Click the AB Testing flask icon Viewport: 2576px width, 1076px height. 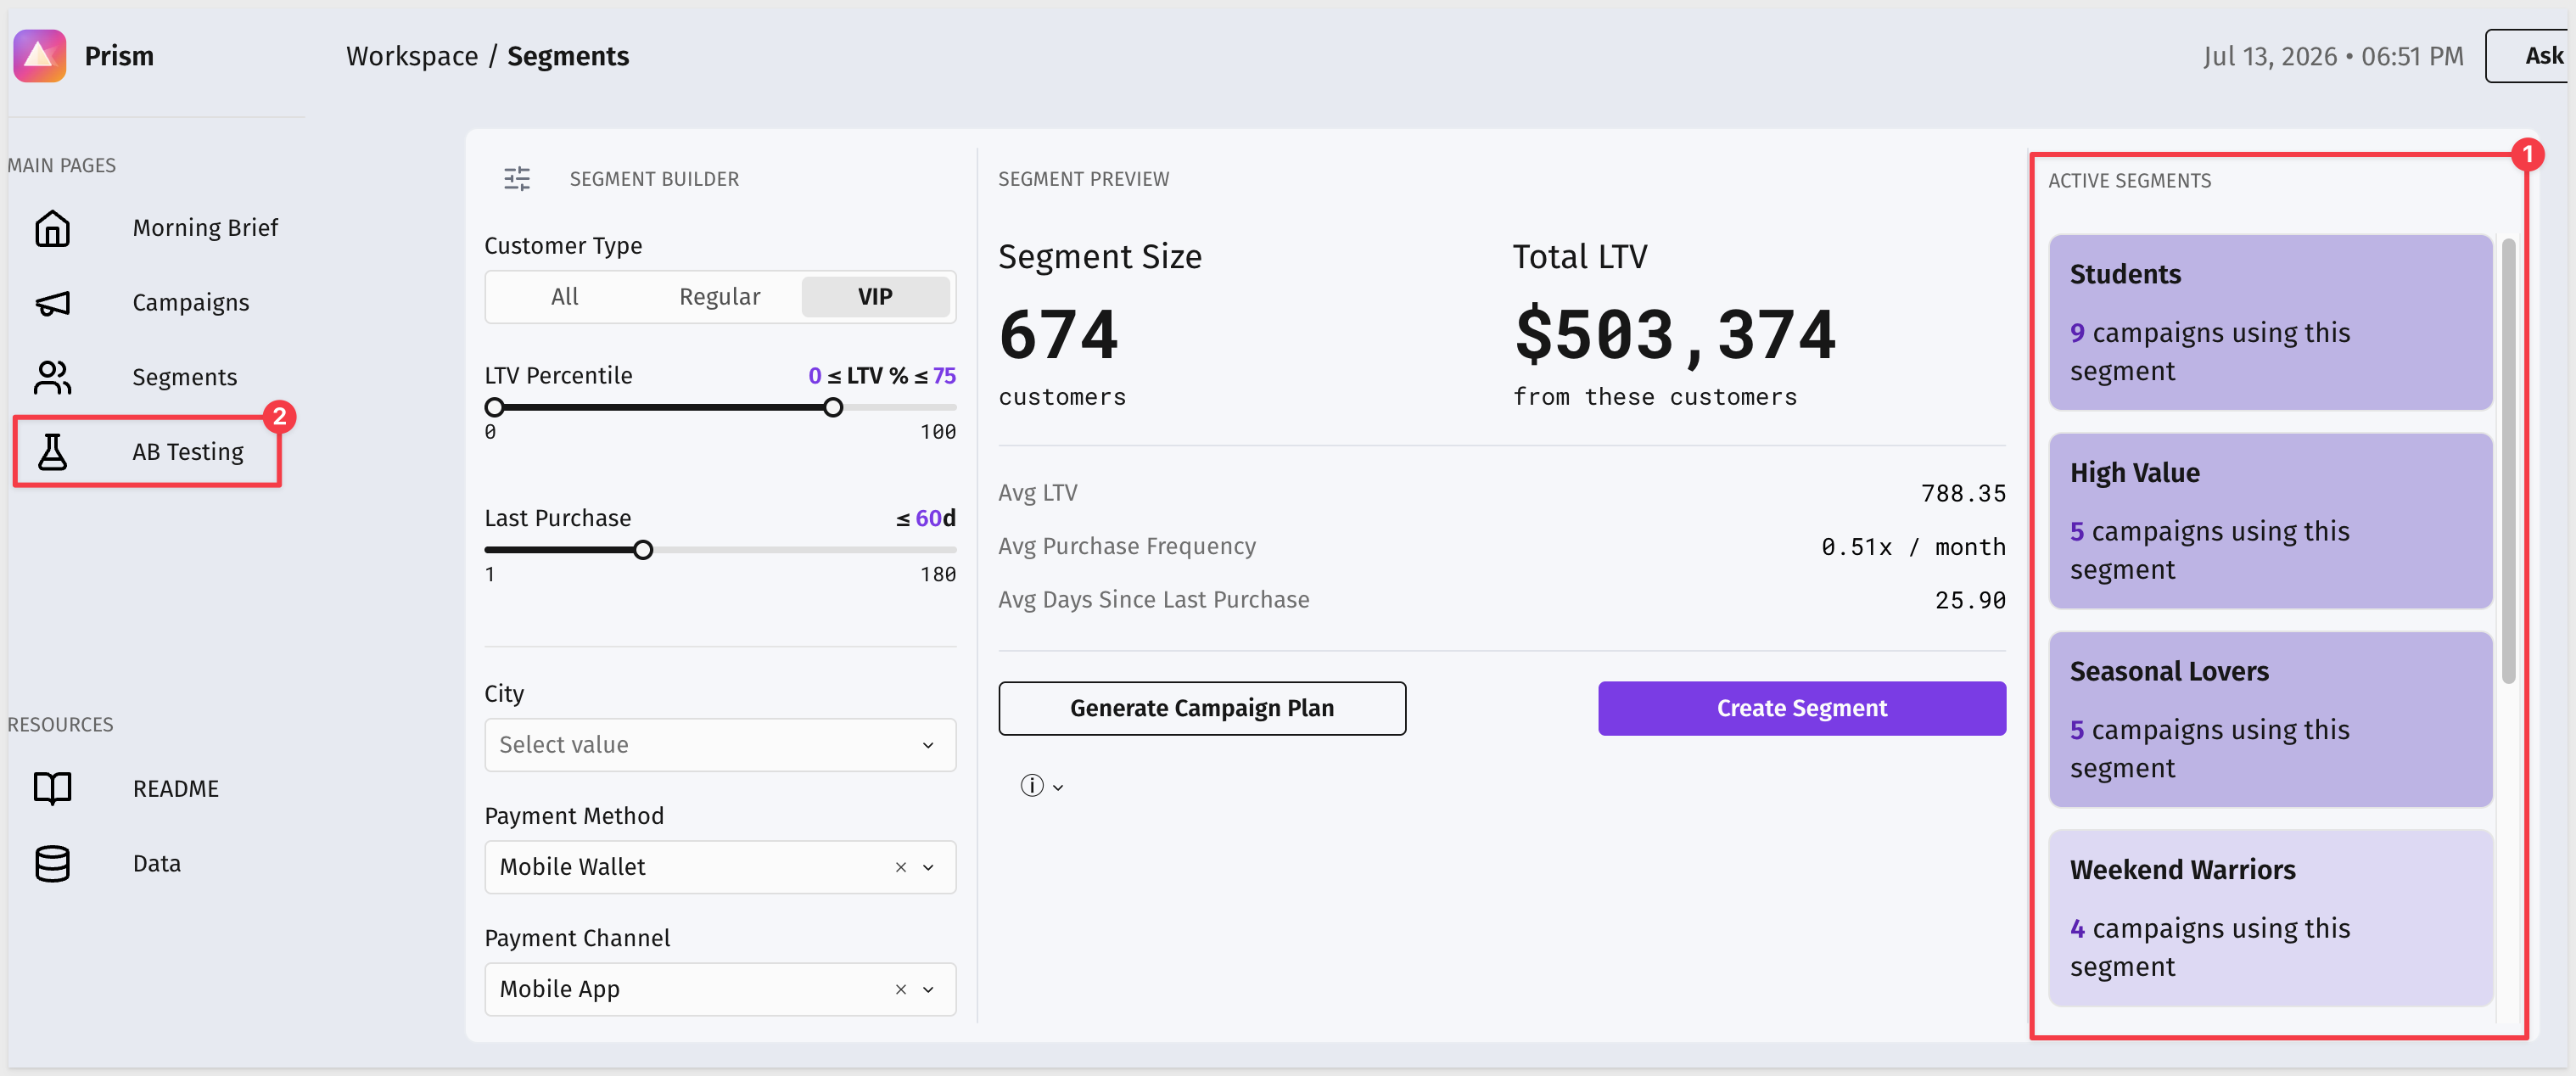[x=52, y=452]
